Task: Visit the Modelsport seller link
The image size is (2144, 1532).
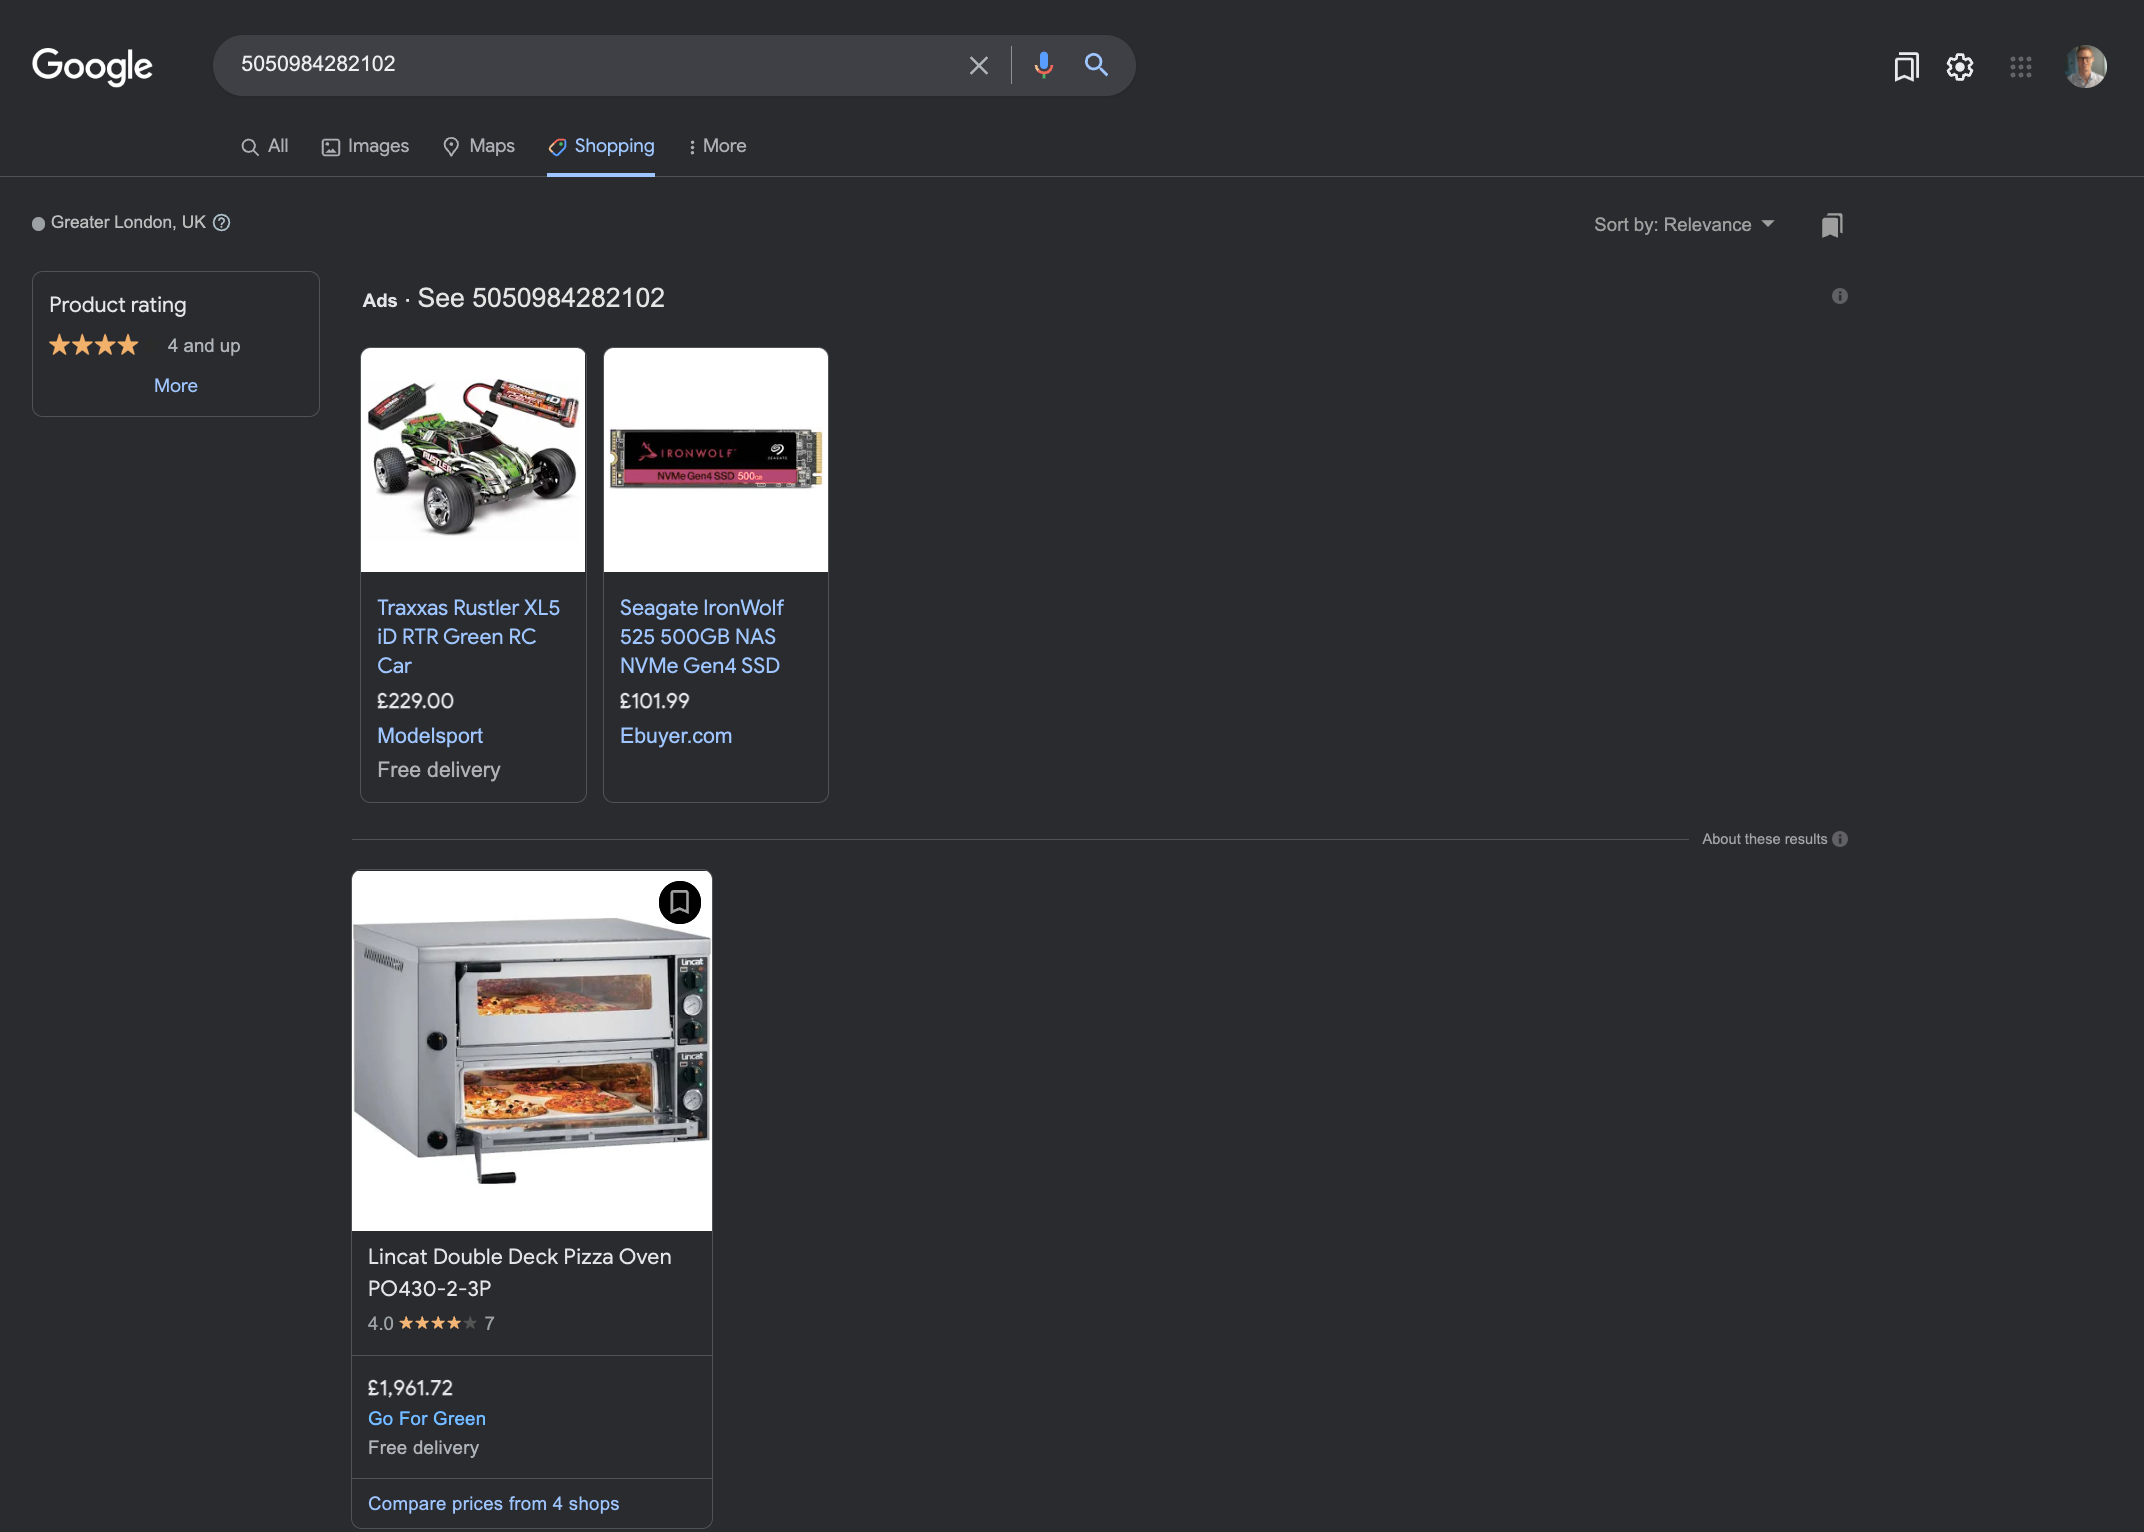Action: coord(430,736)
